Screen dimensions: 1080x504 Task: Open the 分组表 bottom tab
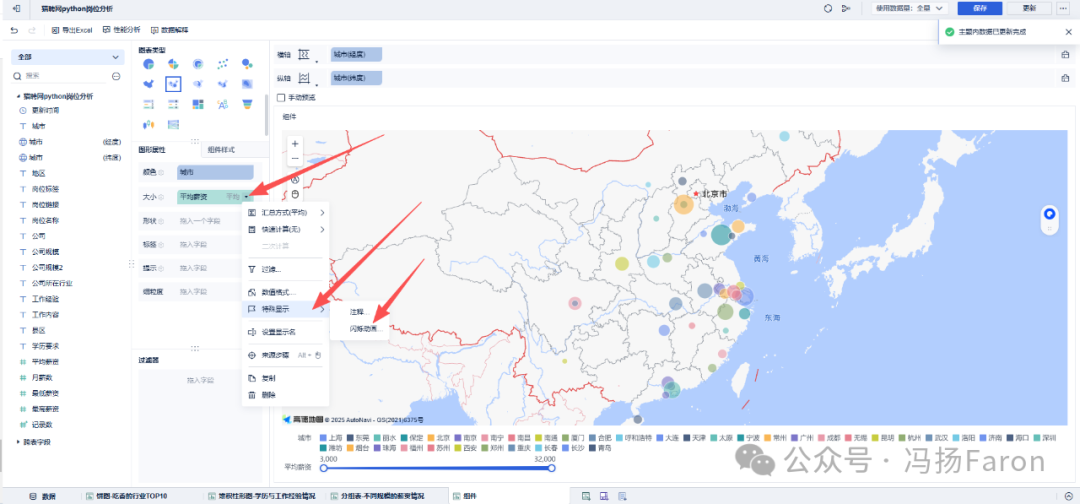pyautogui.click(x=383, y=496)
